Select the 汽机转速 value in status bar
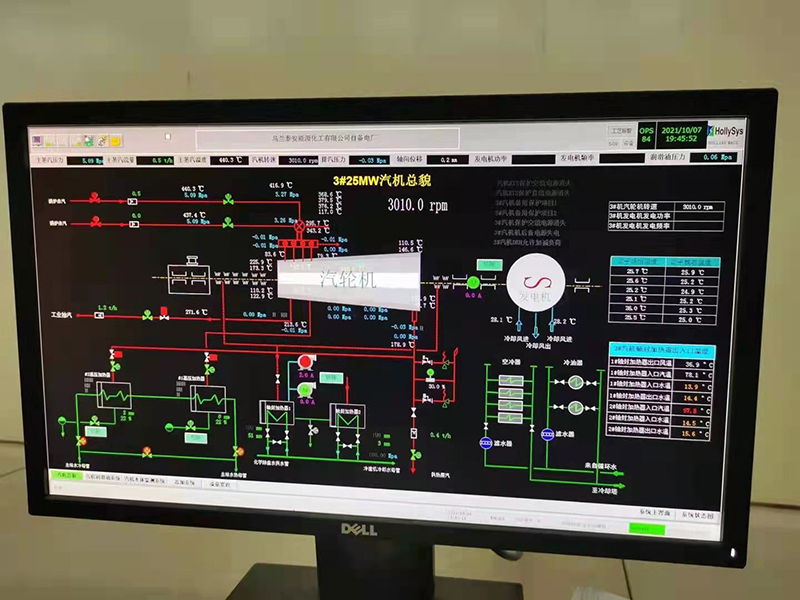The image size is (800, 600). coord(300,159)
